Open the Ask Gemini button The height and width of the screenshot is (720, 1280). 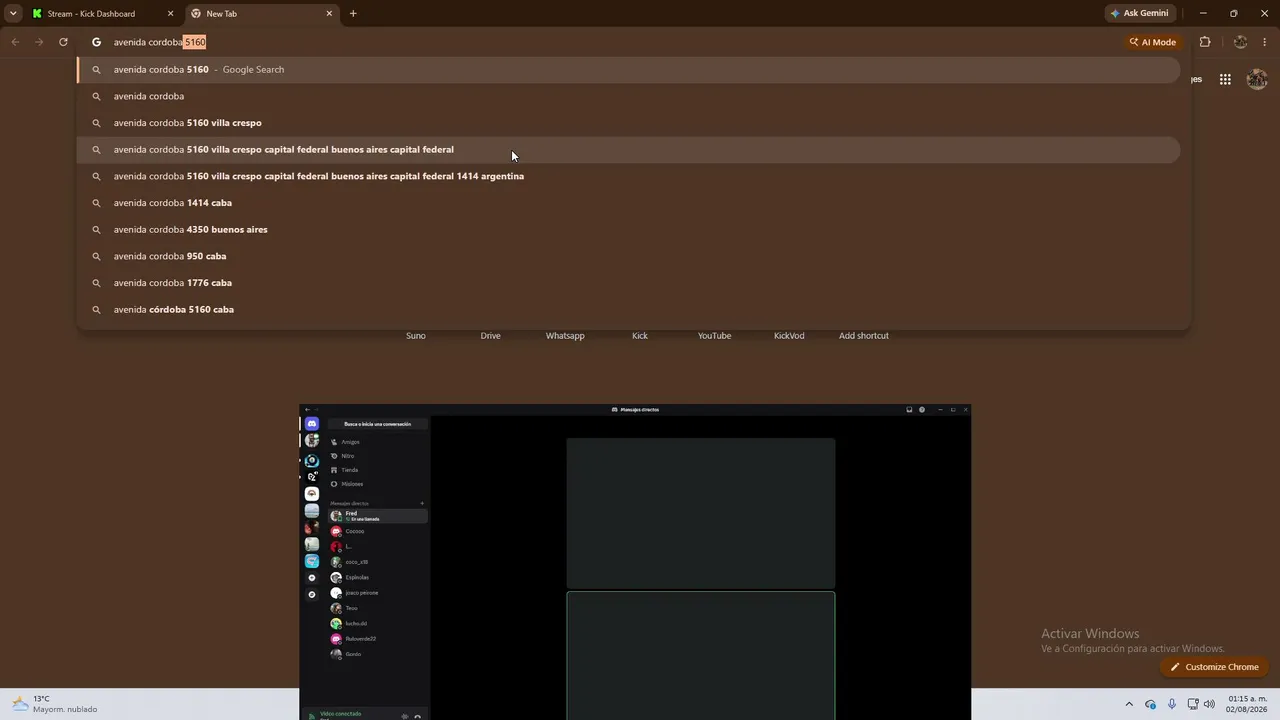[1139, 13]
